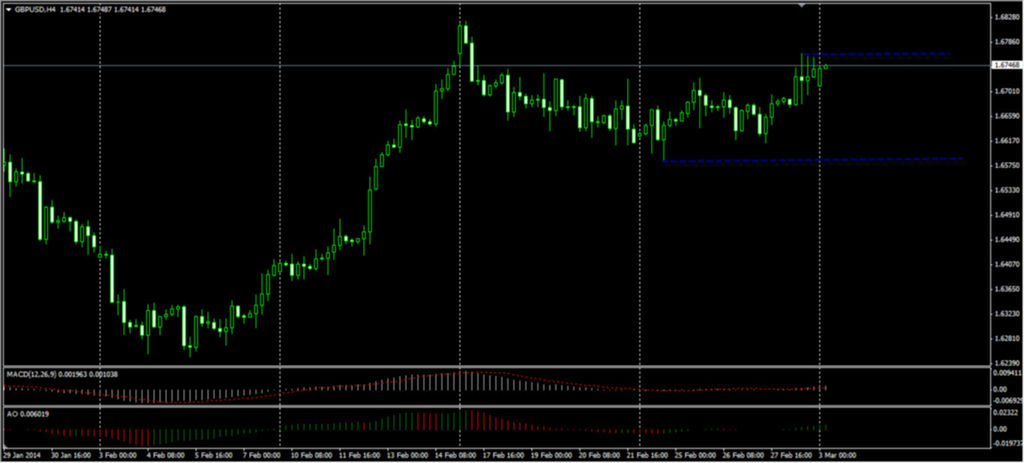Click the current price label 1.67468
1024x463 pixels.
[x=1006, y=66]
